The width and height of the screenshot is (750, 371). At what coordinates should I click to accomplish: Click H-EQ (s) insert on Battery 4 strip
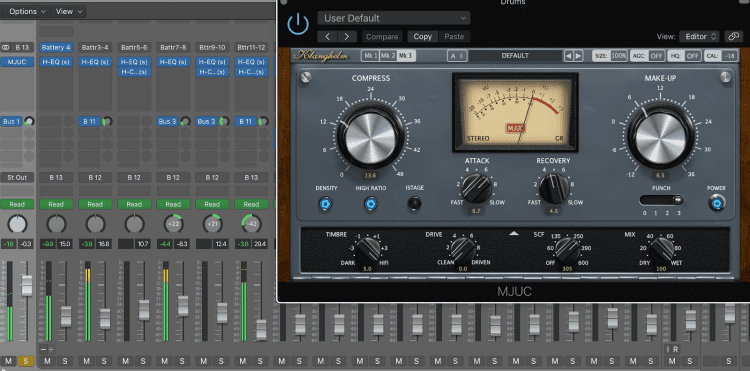(x=56, y=62)
